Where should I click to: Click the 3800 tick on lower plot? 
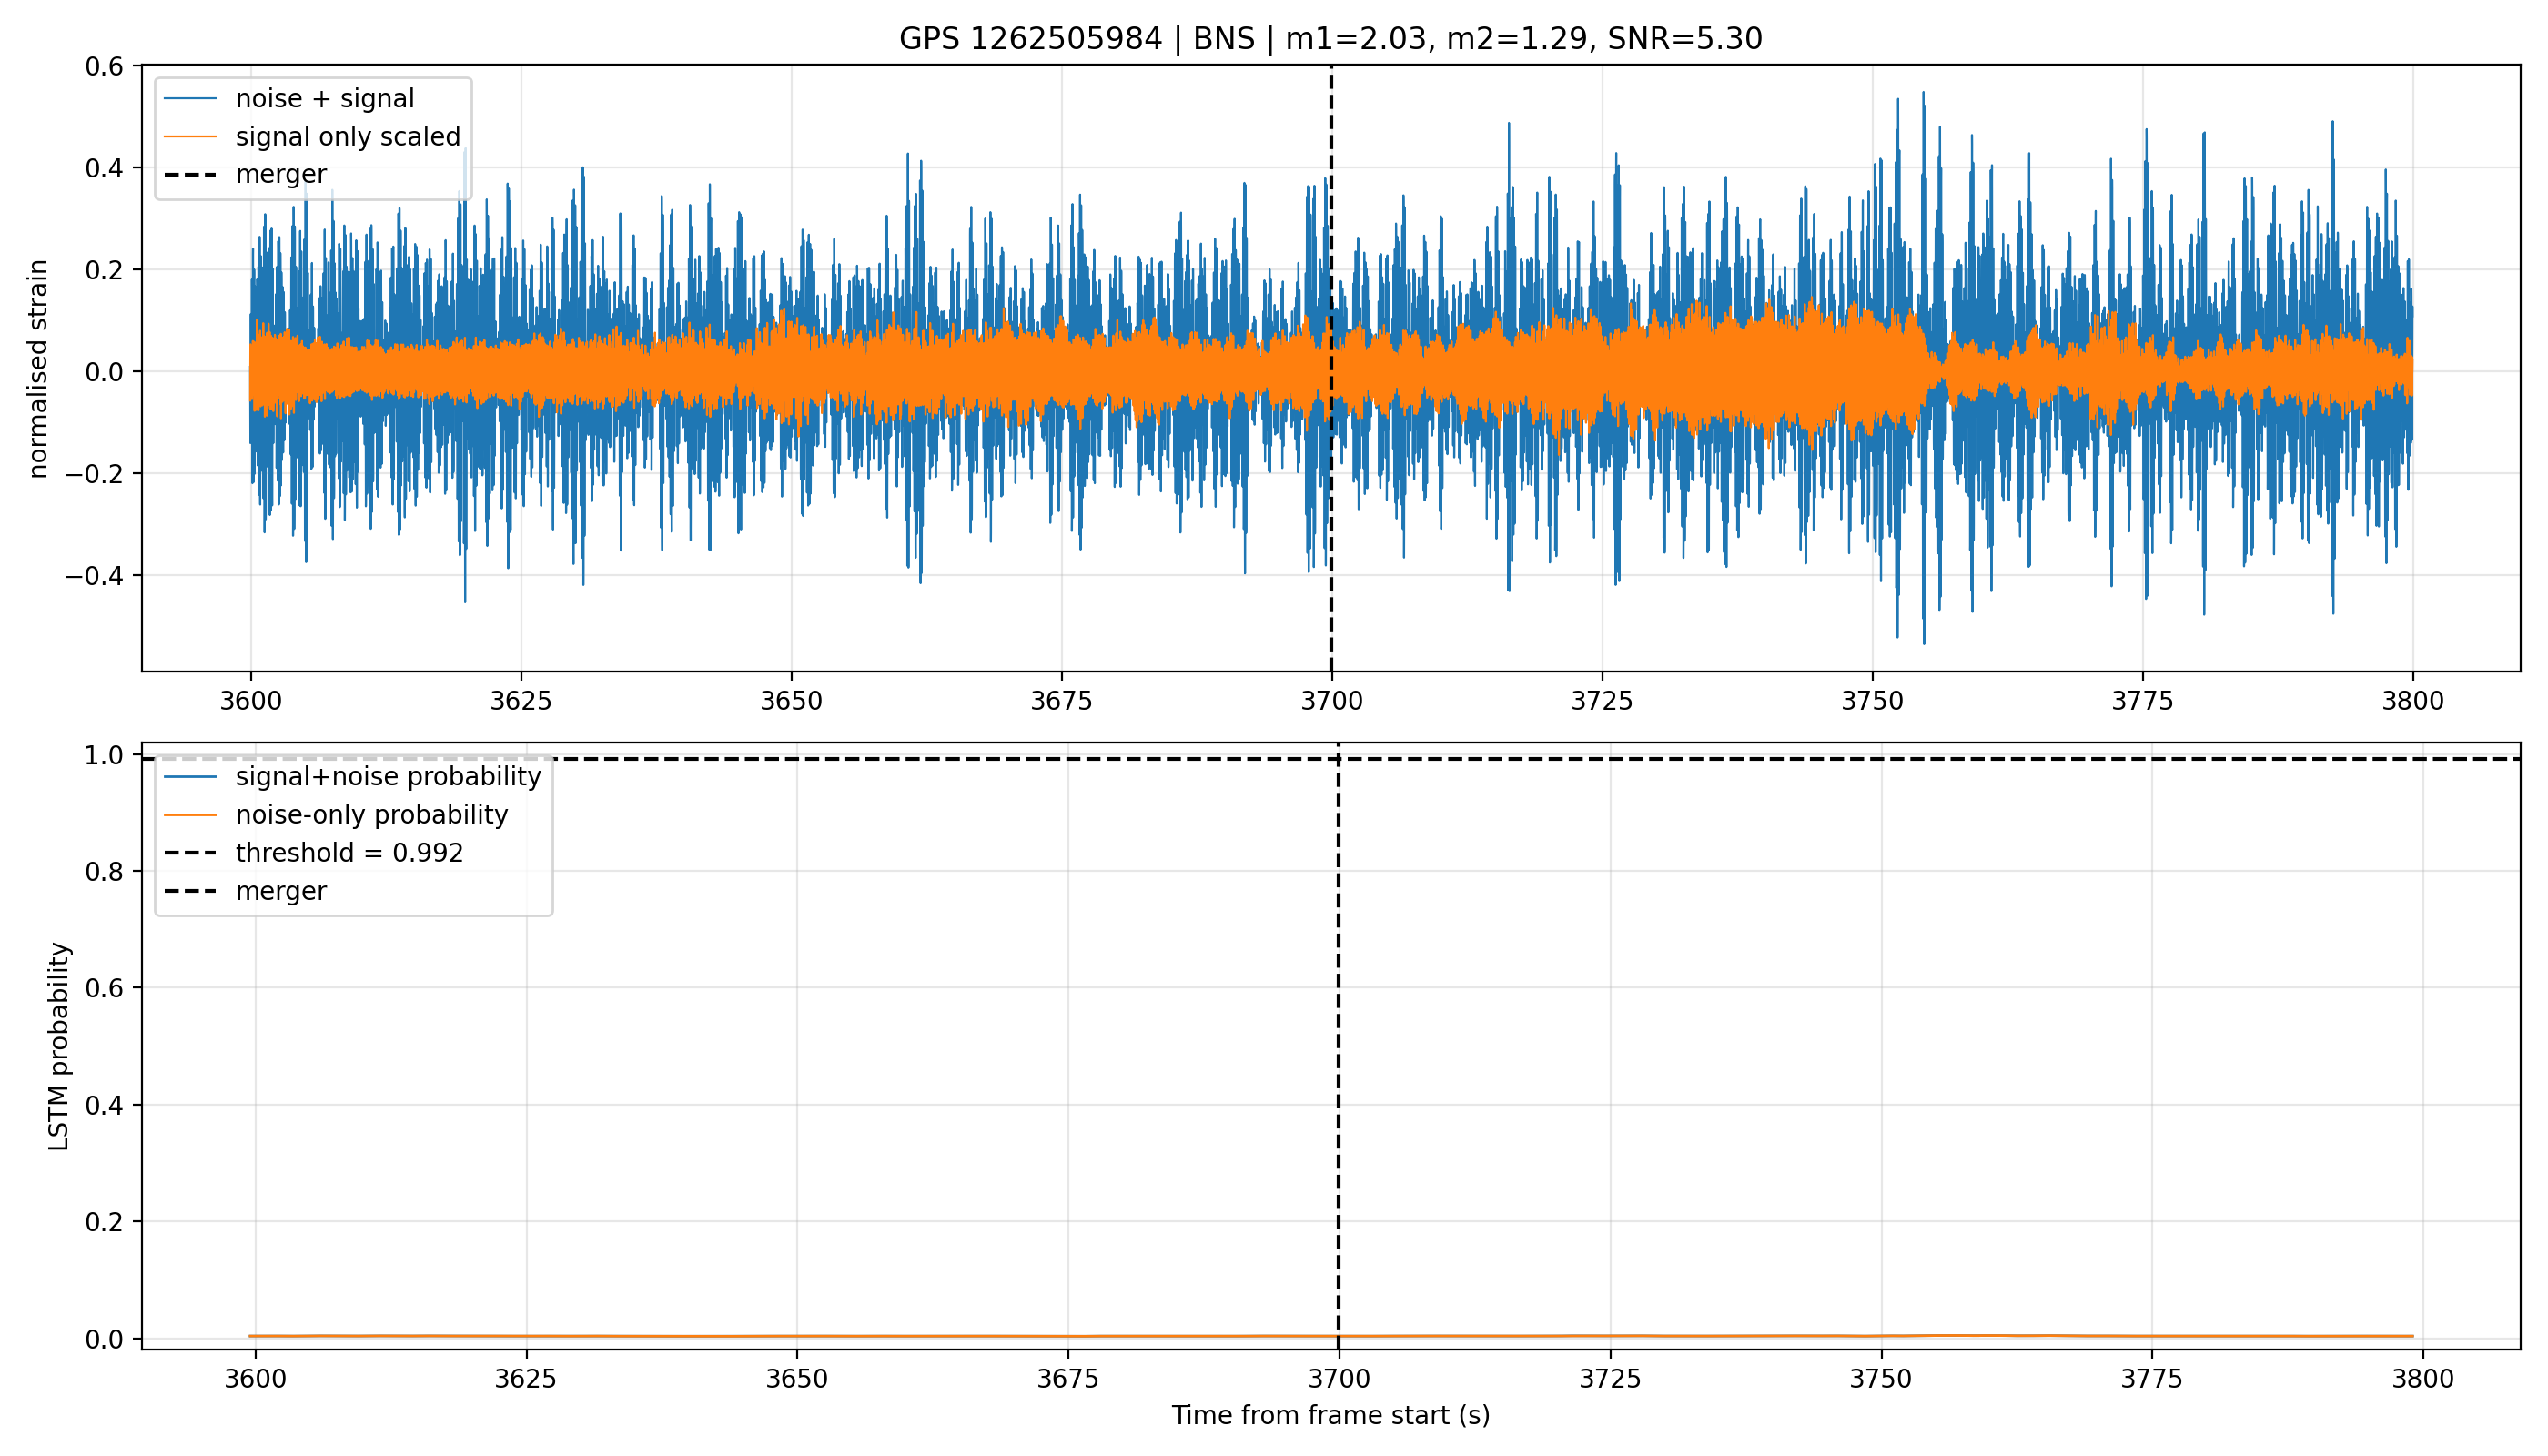(x=2423, y=1379)
